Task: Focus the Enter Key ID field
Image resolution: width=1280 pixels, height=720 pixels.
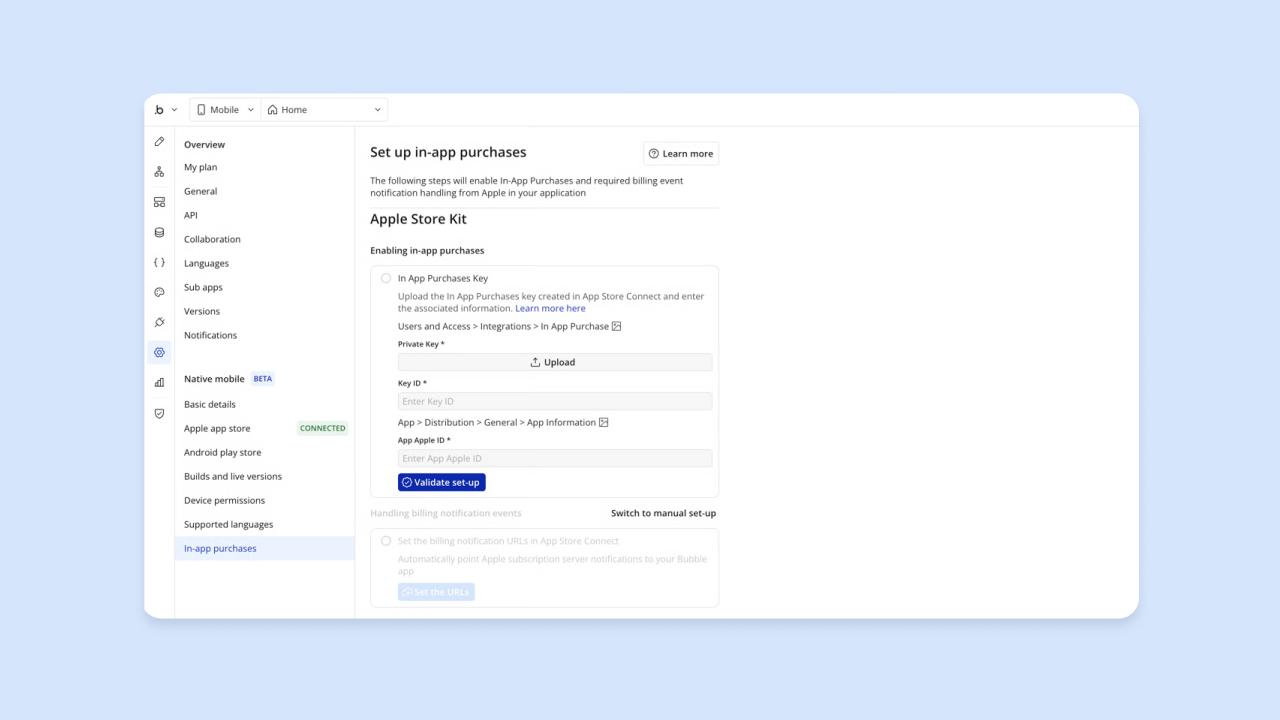Action: pyautogui.click(x=555, y=401)
